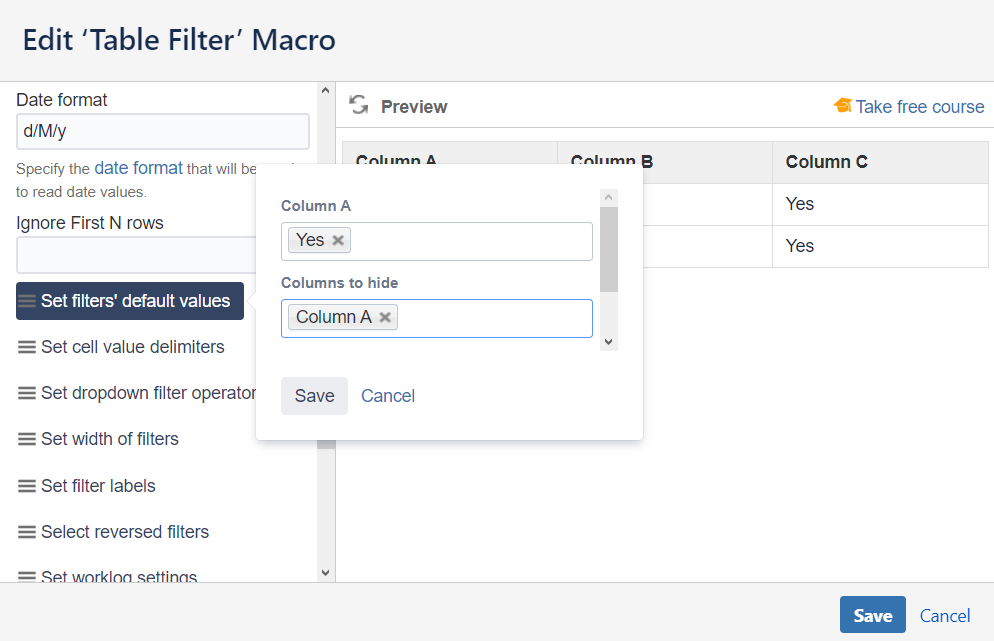This screenshot has height=641, width=994.
Task: Click hamburger icon beside Select reversed filters
Action: [x=27, y=532]
